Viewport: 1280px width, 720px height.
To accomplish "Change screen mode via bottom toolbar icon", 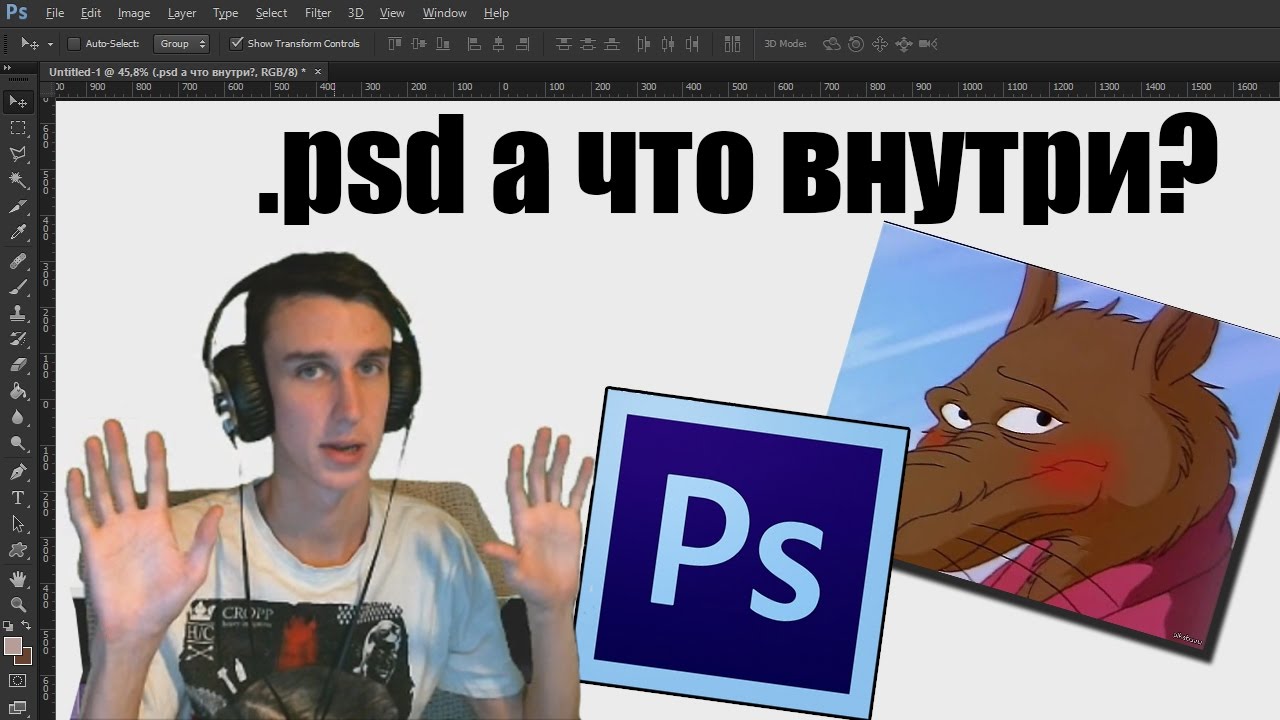I will (18, 707).
